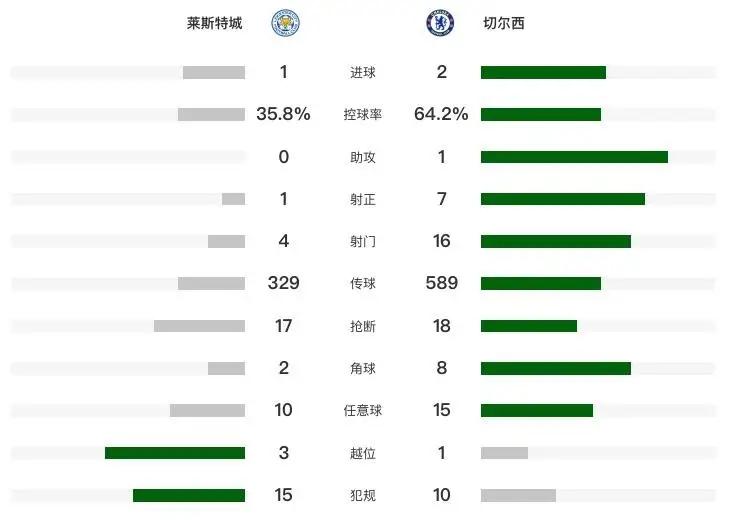
Task: Click Chelsea's green 射门 bar
Action: (x=556, y=242)
